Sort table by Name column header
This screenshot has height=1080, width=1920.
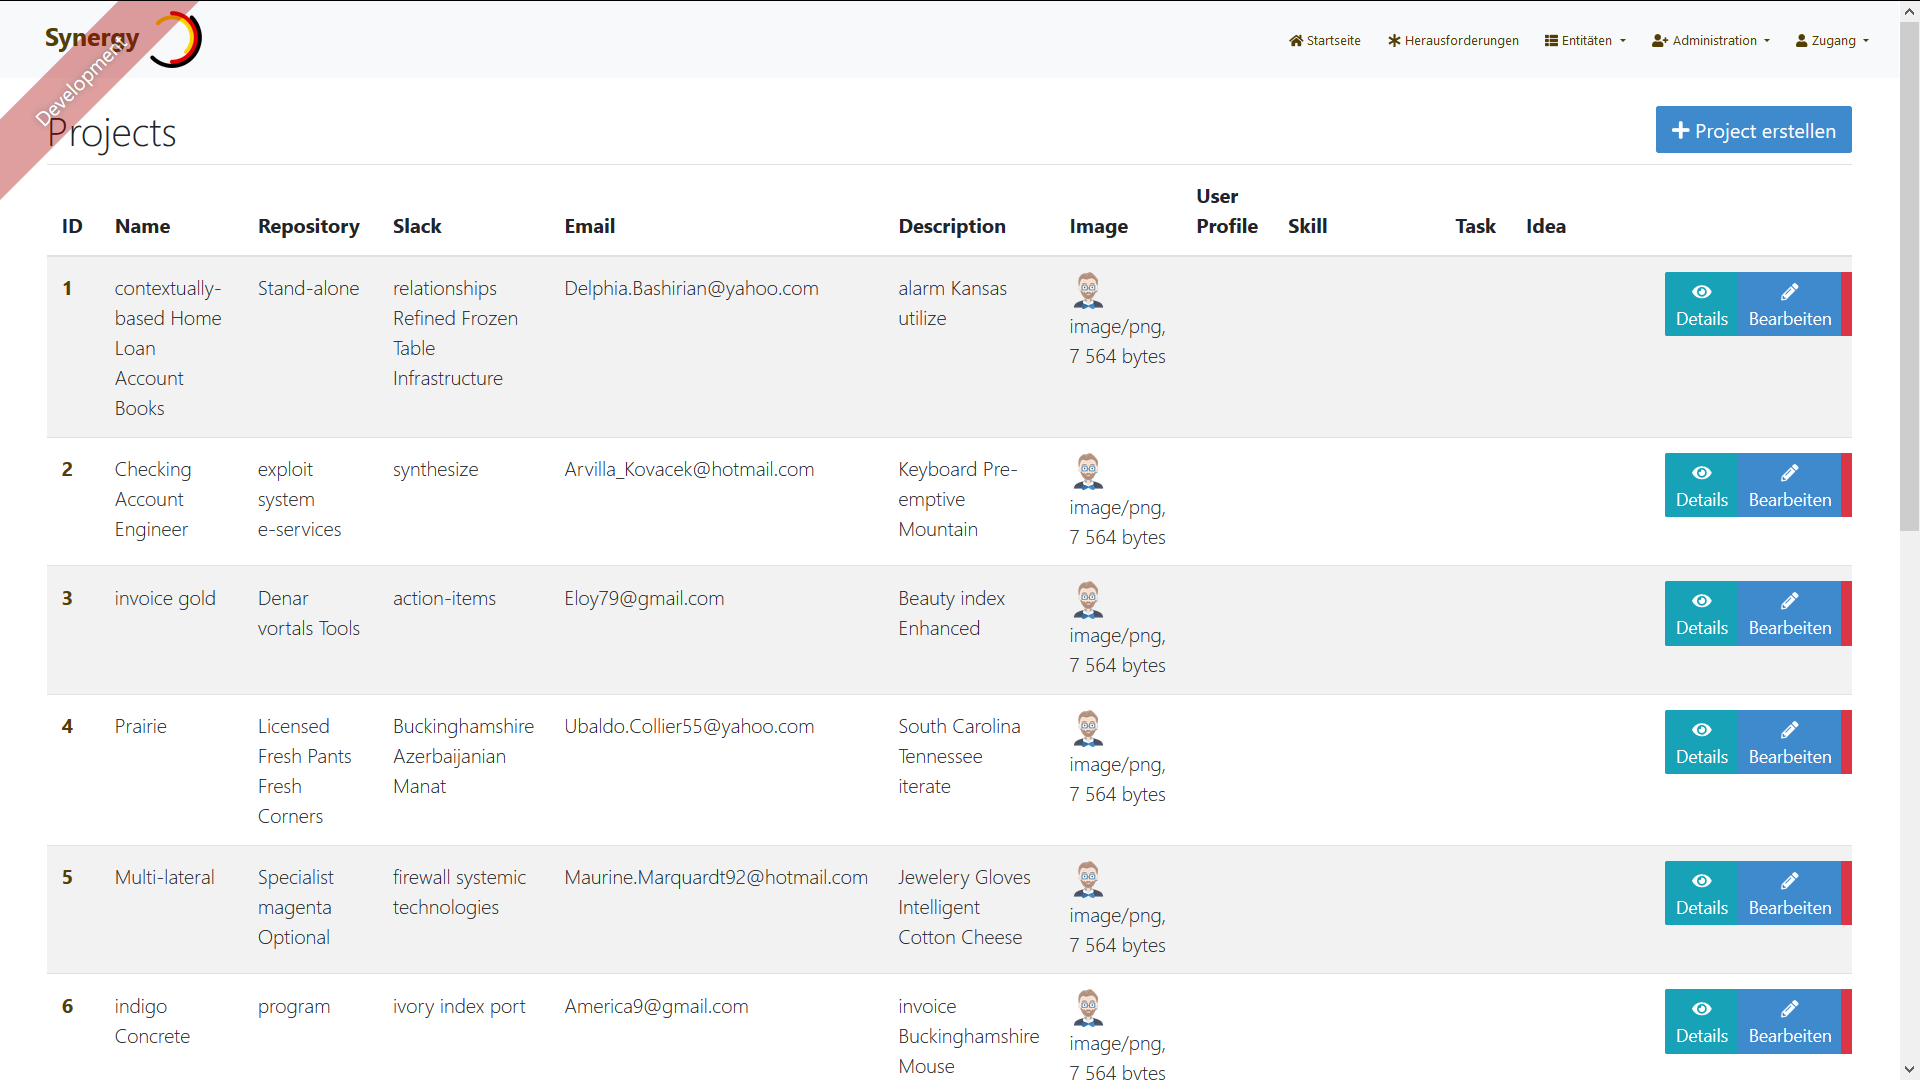pyautogui.click(x=142, y=226)
